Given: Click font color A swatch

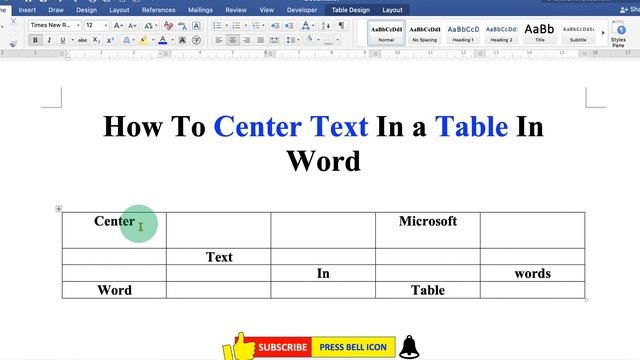Looking at the screenshot, I should pyautogui.click(x=163, y=40).
